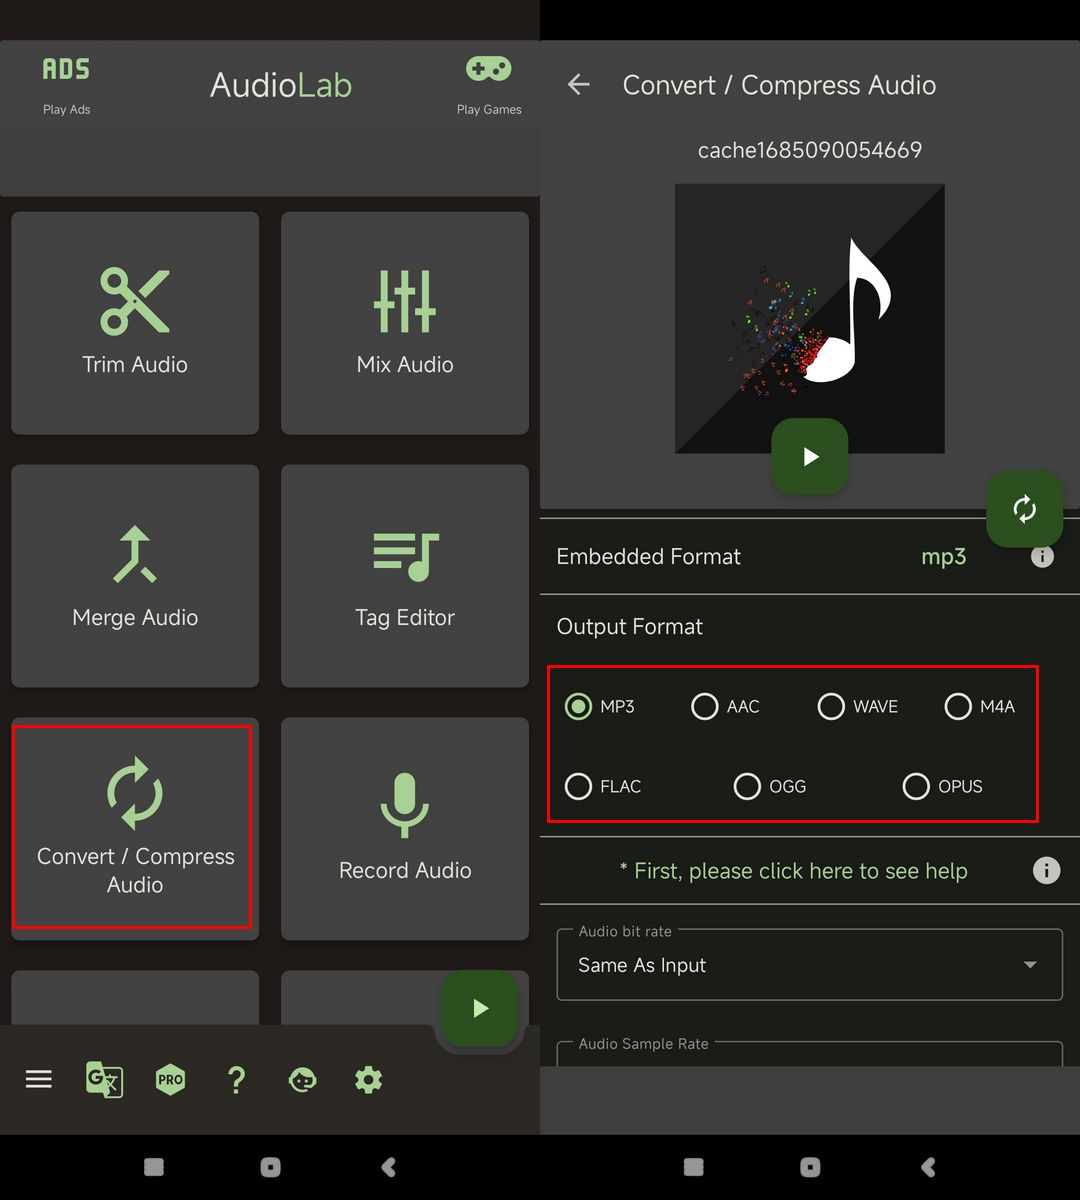Tap Play Ads in the top bar

point(66,84)
